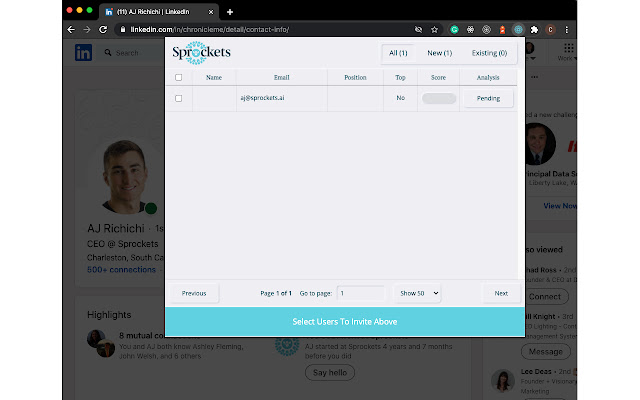Viewport: 640px width, 400px height.
Task: Open Chrome's three-dot menu
Action: (566, 29)
